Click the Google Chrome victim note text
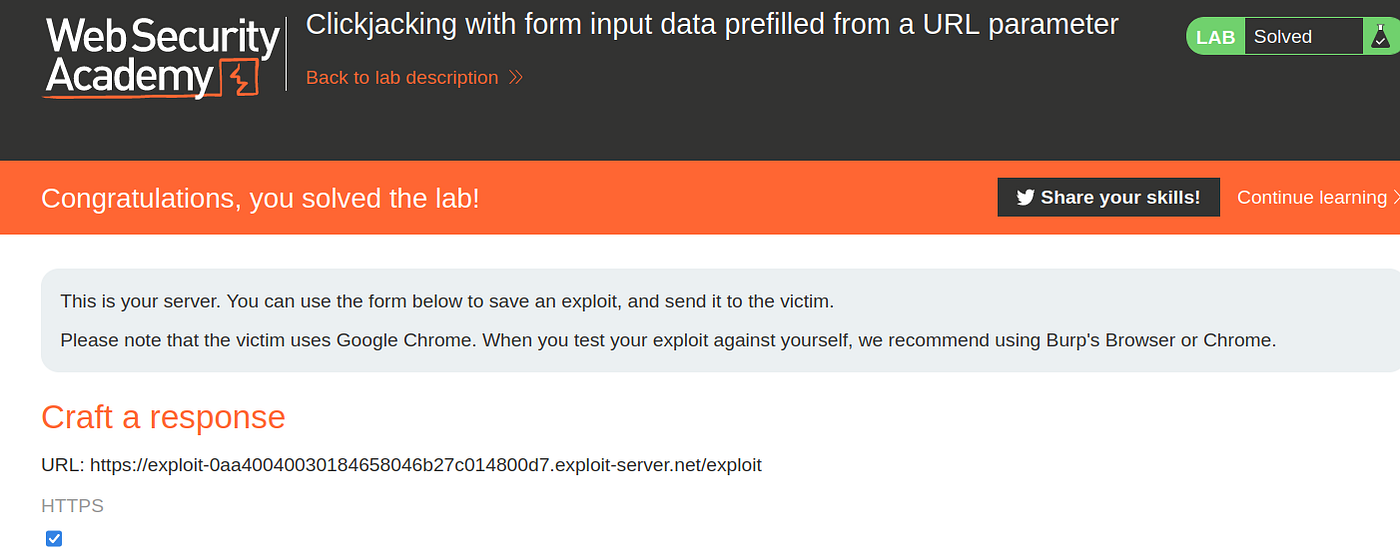 point(667,340)
